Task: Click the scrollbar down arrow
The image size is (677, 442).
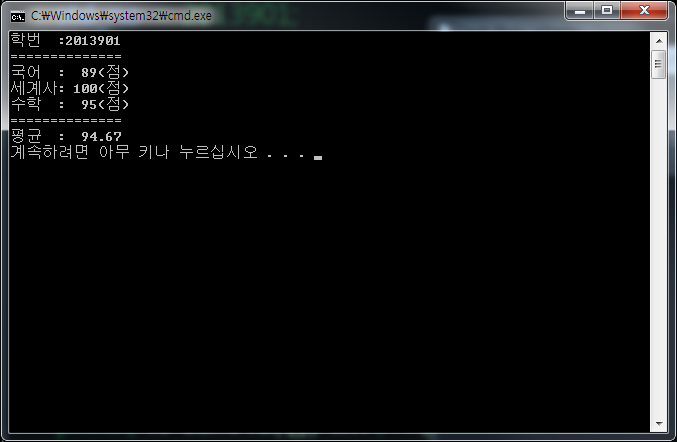Action: tap(659, 424)
